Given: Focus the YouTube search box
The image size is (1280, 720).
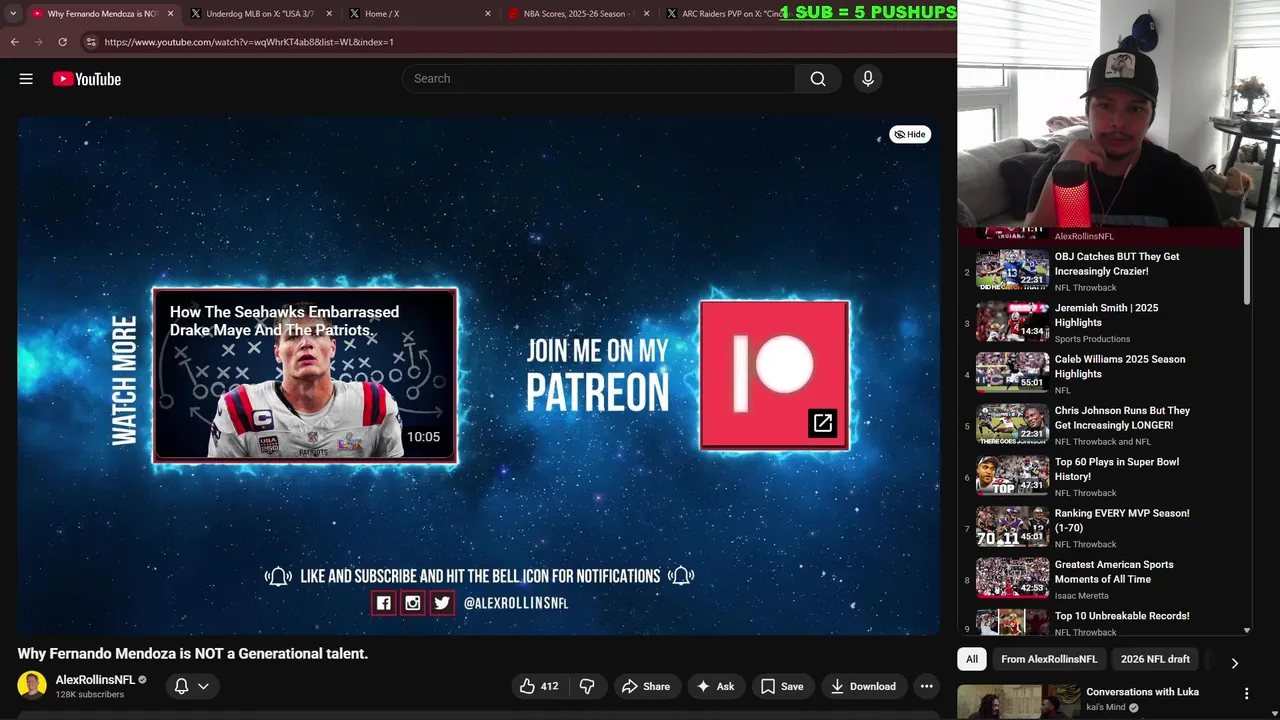Looking at the screenshot, I should (598, 79).
